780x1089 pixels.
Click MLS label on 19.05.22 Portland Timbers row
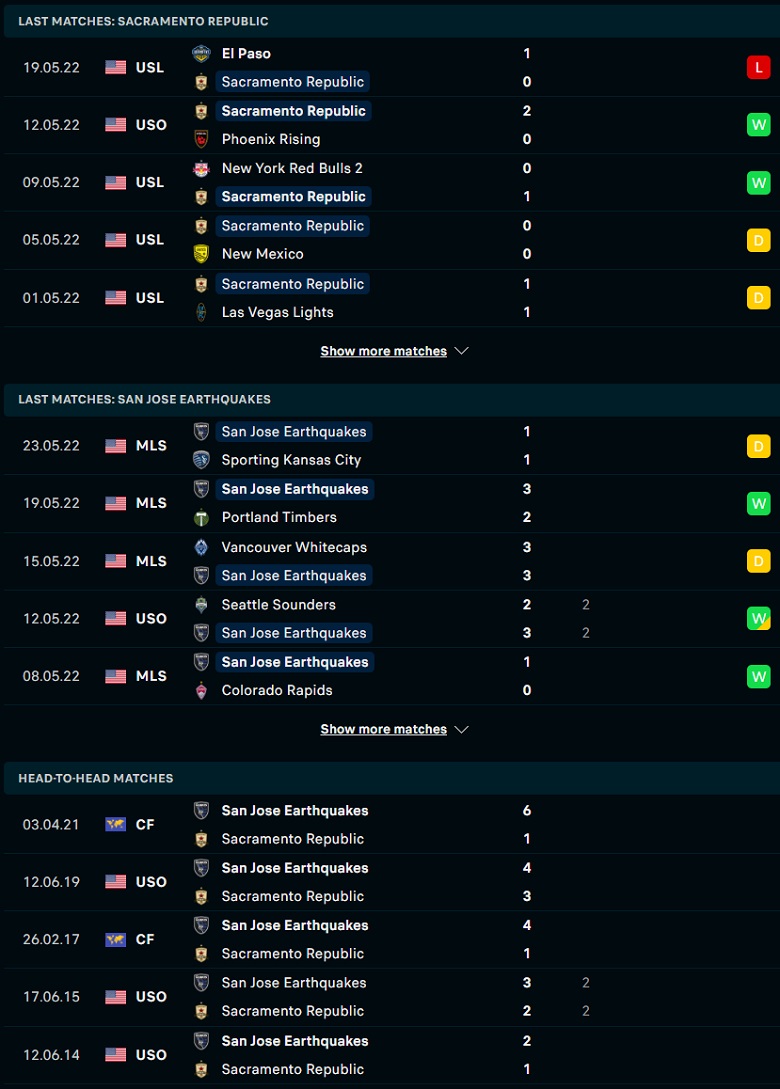(x=151, y=504)
